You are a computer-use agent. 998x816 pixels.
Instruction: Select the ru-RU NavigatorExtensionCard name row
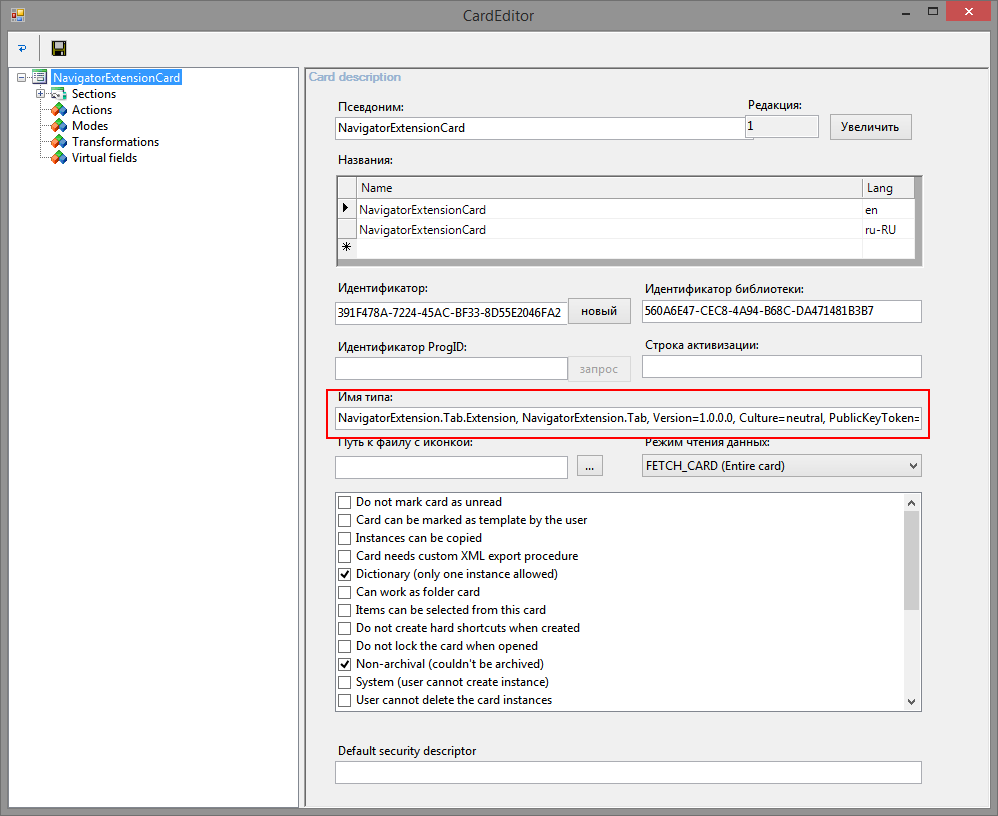[x=422, y=230]
